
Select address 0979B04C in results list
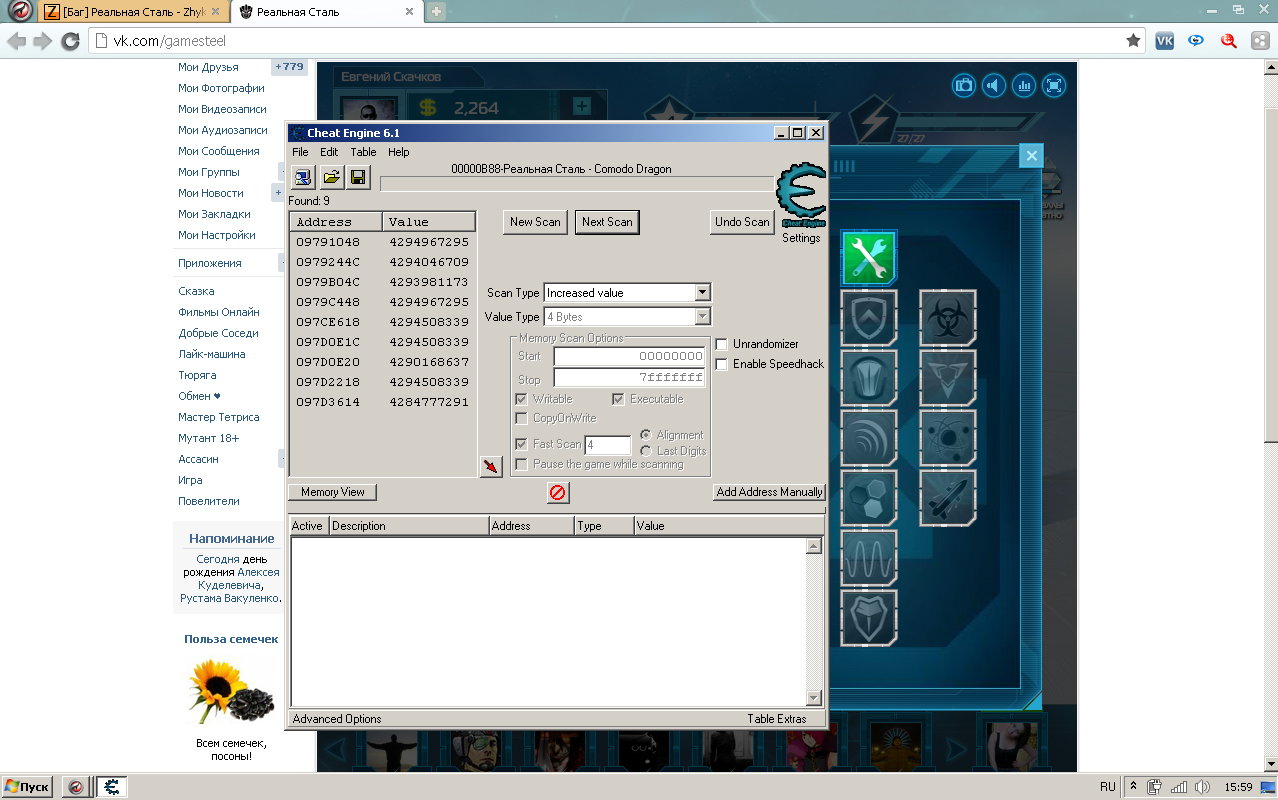328,282
